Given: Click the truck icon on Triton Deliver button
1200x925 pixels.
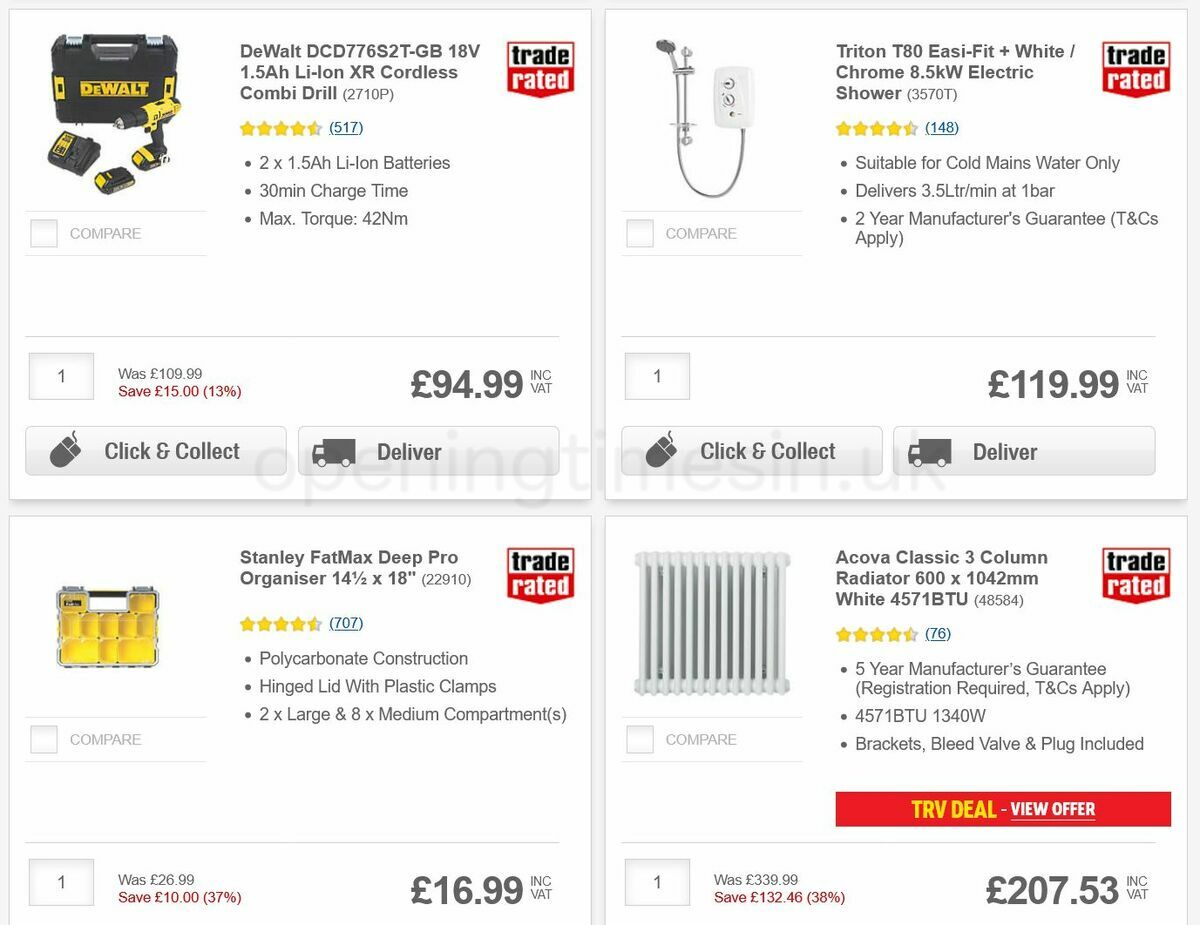Looking at the screenshot, I should [932, 451].
